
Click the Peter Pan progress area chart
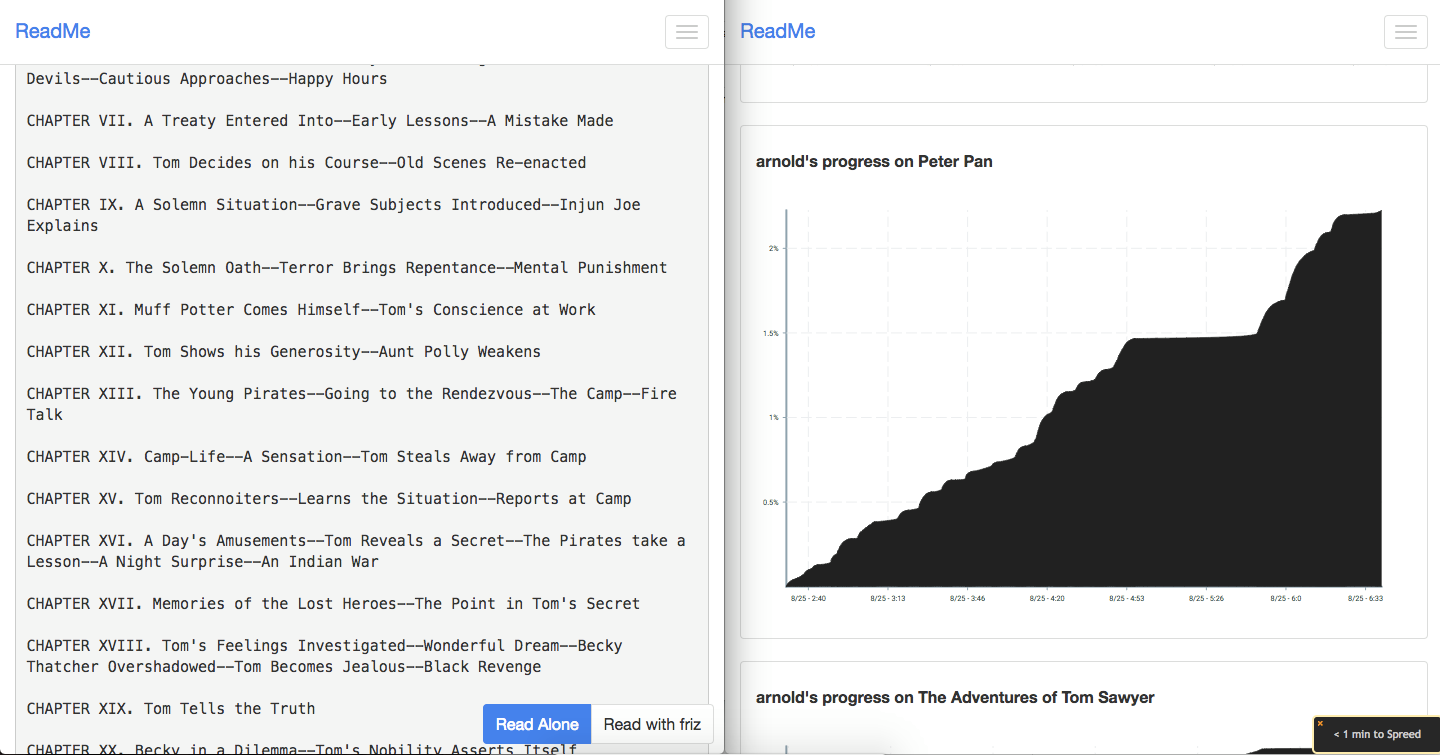(x=1084, y=399)
